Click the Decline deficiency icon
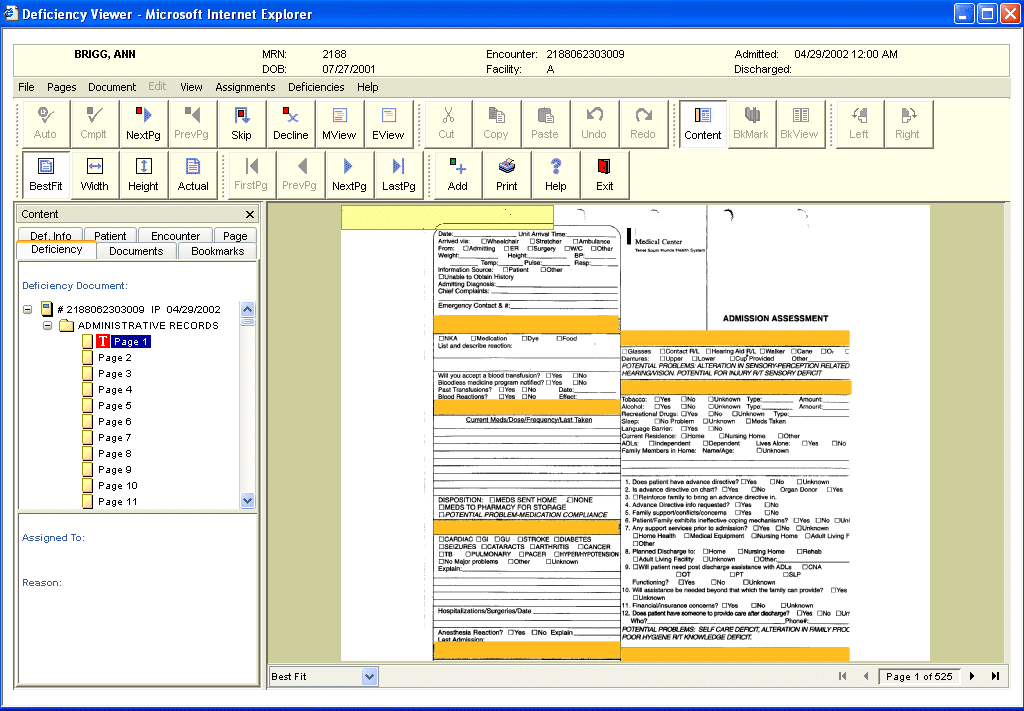This screenshot has height=711, width=1024. click(x=291, y=123)
